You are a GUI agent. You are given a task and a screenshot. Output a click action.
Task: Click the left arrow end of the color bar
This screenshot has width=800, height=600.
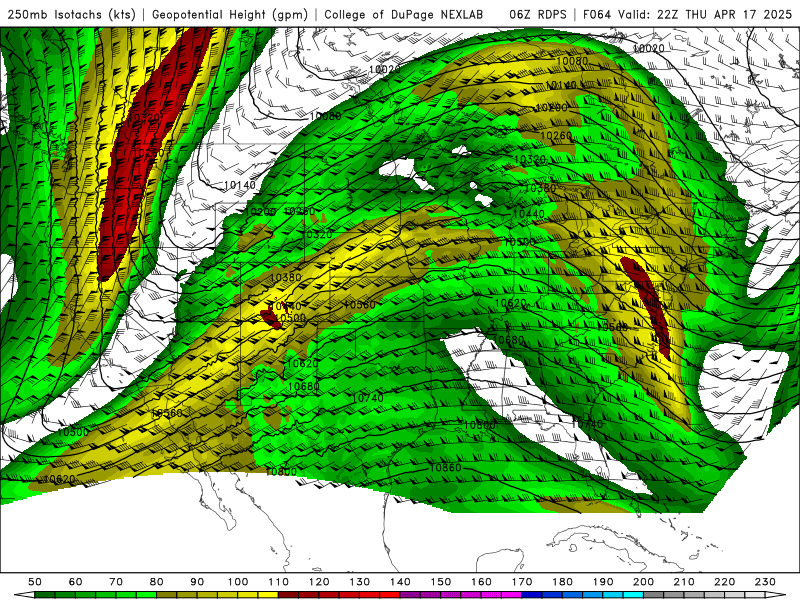24,595
